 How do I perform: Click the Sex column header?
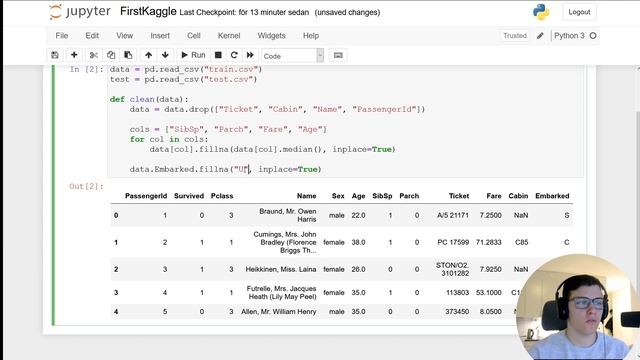(x=338, y=196)
